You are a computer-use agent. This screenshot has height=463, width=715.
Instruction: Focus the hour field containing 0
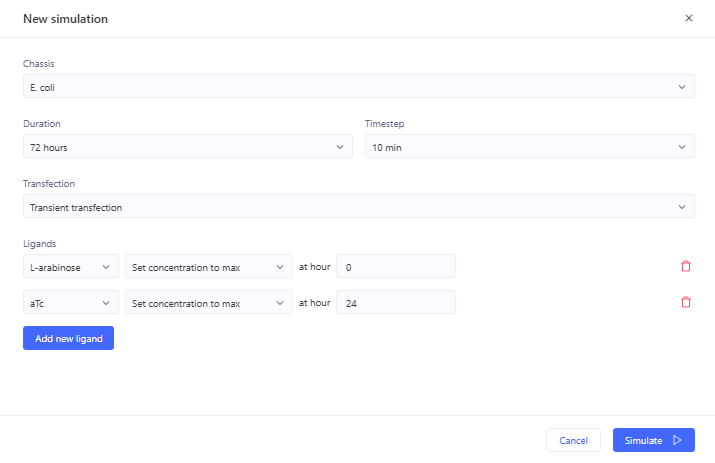coord(396,266)
